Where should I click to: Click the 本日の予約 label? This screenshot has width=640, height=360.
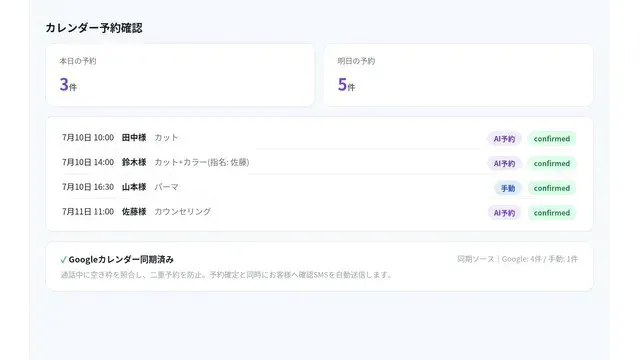point(78,61)
